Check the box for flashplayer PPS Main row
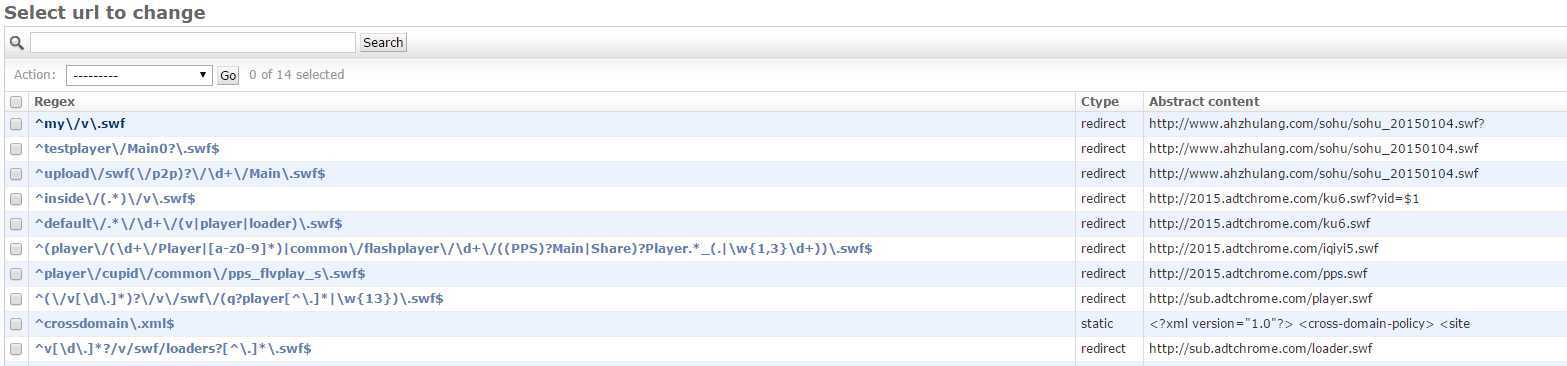This screenshot has width=1567, height=366. pos(16,249)
